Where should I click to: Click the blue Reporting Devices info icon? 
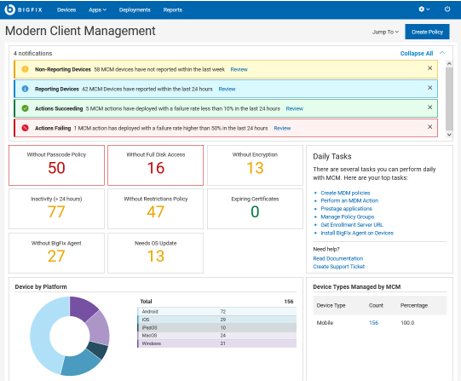click(x=25, y=89)
